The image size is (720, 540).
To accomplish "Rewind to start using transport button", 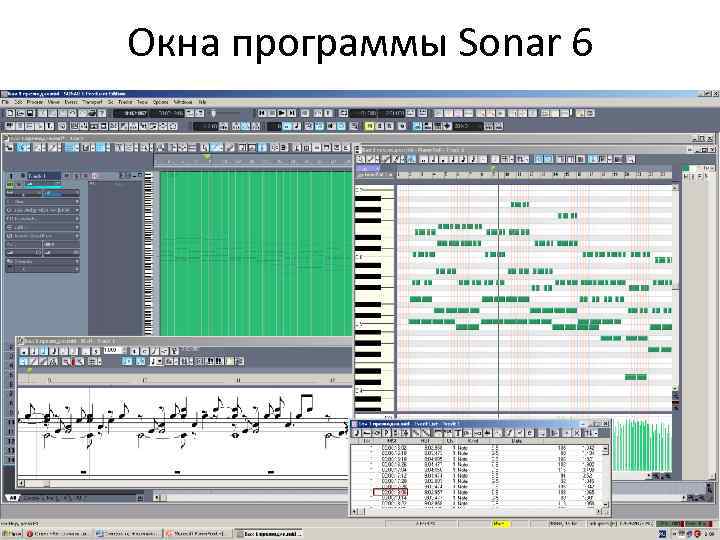I will click(262, 113).
